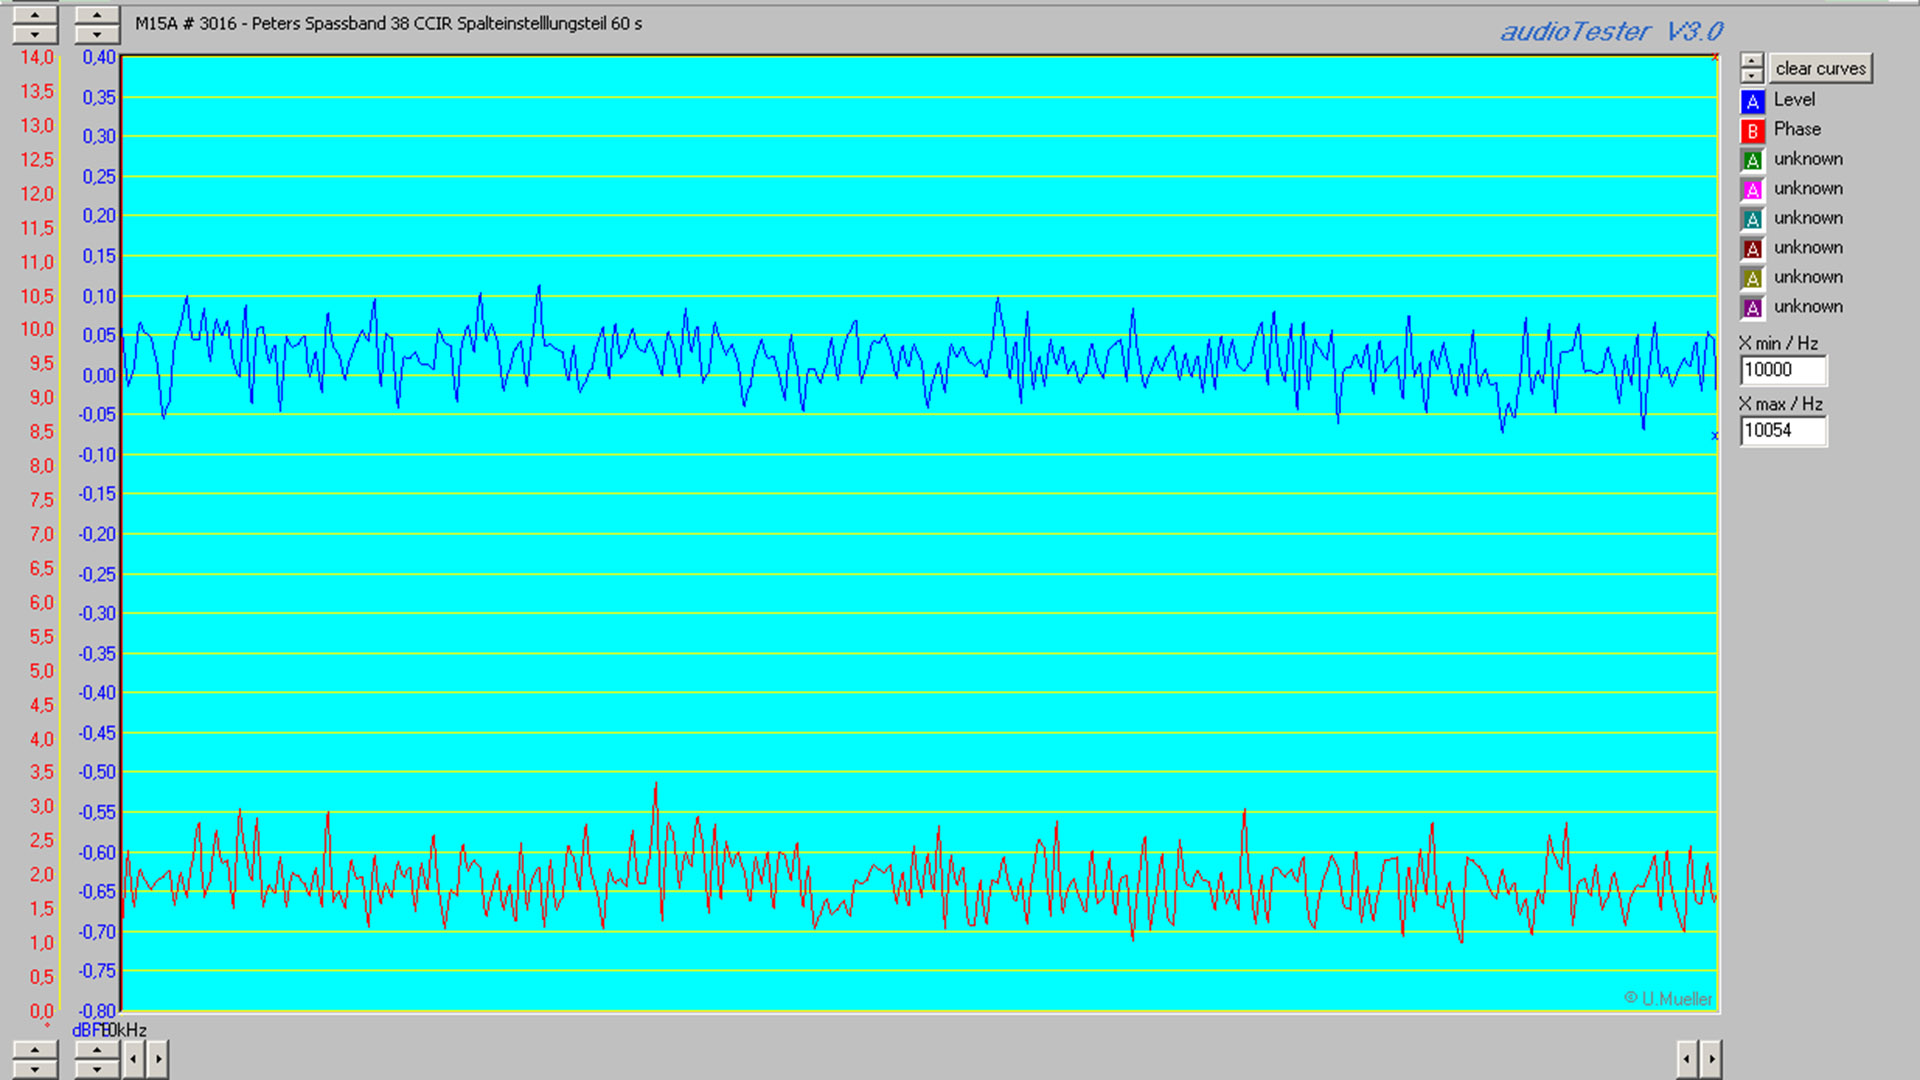This screenshot has width=1920, height=1080.
Task: Click right arrow at bottom-right of graph
Action: tap(1712, 1058)
